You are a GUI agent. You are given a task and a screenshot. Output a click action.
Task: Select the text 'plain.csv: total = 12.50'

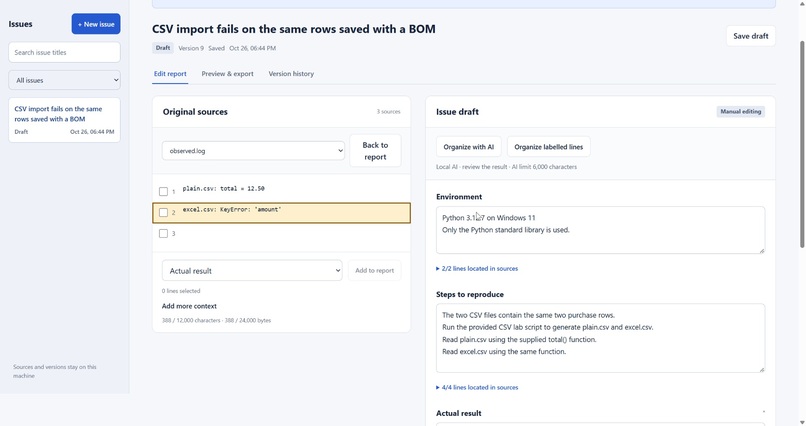click(224, 189)
